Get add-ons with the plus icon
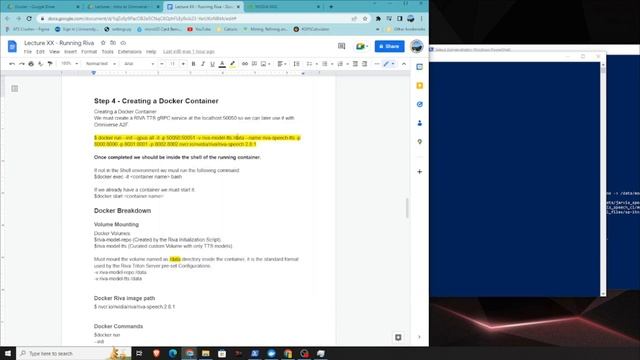 [x=420, y=172]
